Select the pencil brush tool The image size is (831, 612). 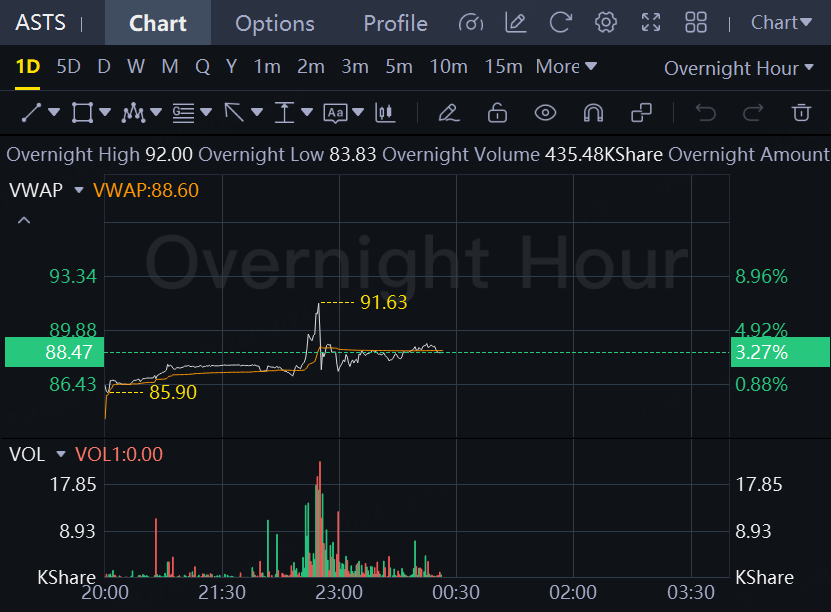click(x=449, y=112)
